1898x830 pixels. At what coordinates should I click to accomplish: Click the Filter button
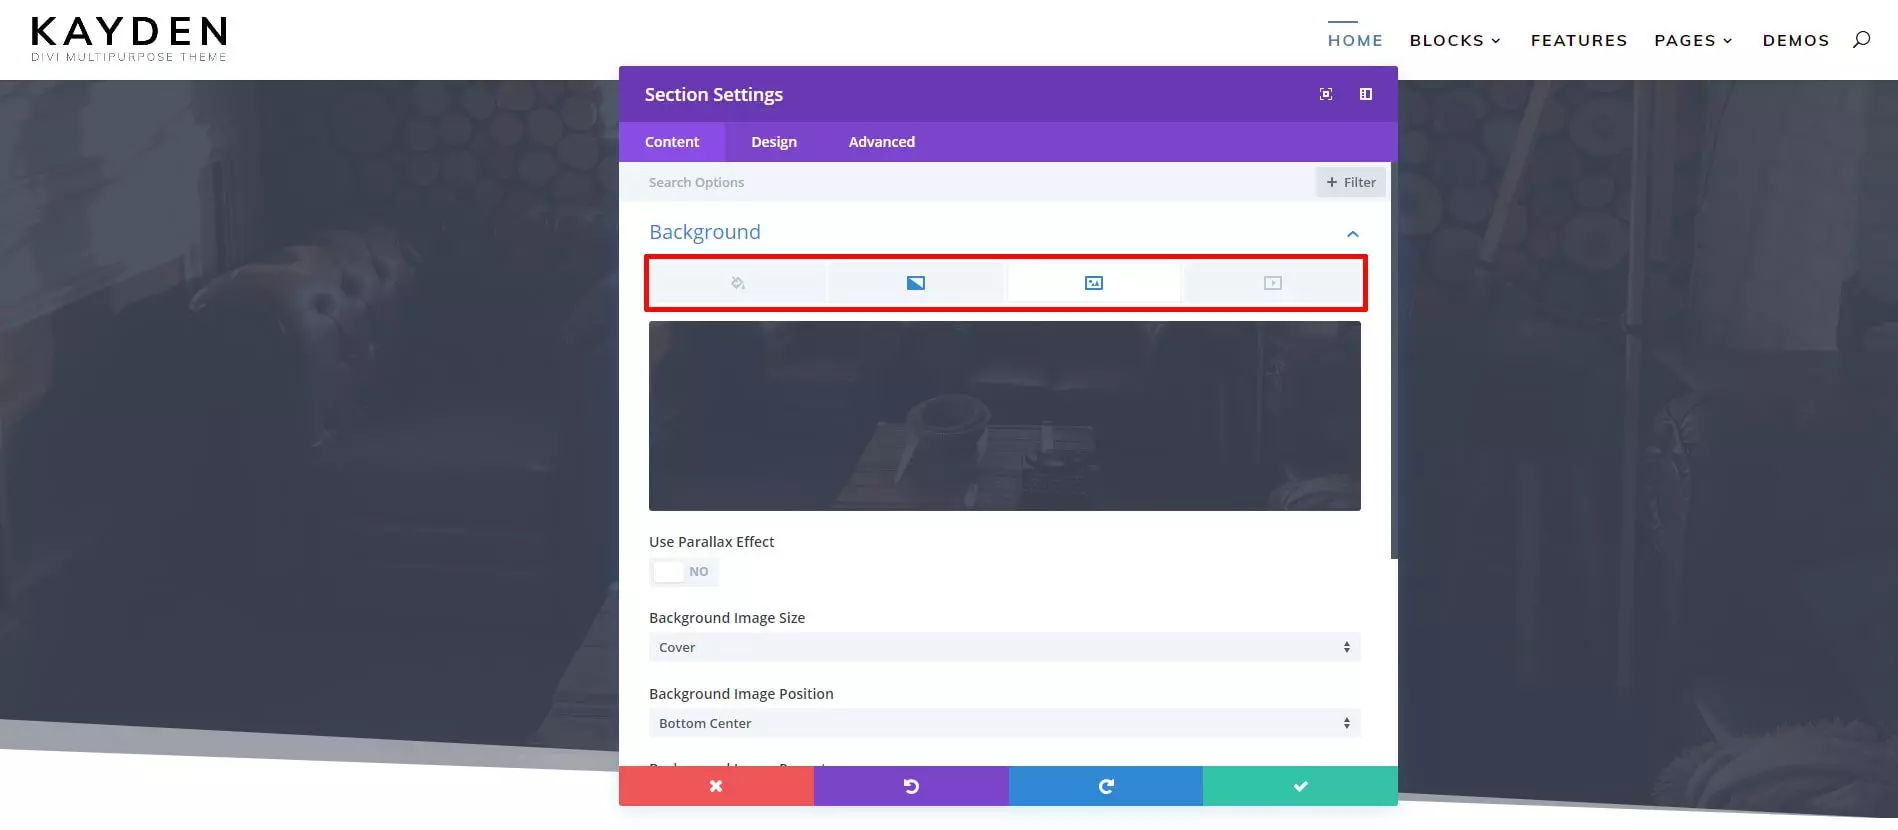[1351, 182]
